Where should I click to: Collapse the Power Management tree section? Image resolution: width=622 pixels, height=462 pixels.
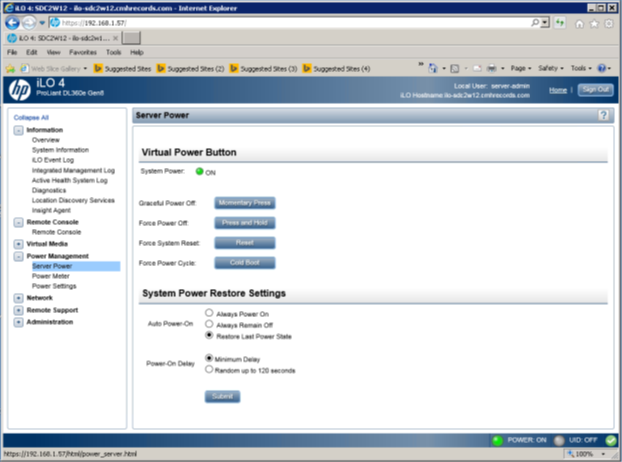click(x=19, y=256)
